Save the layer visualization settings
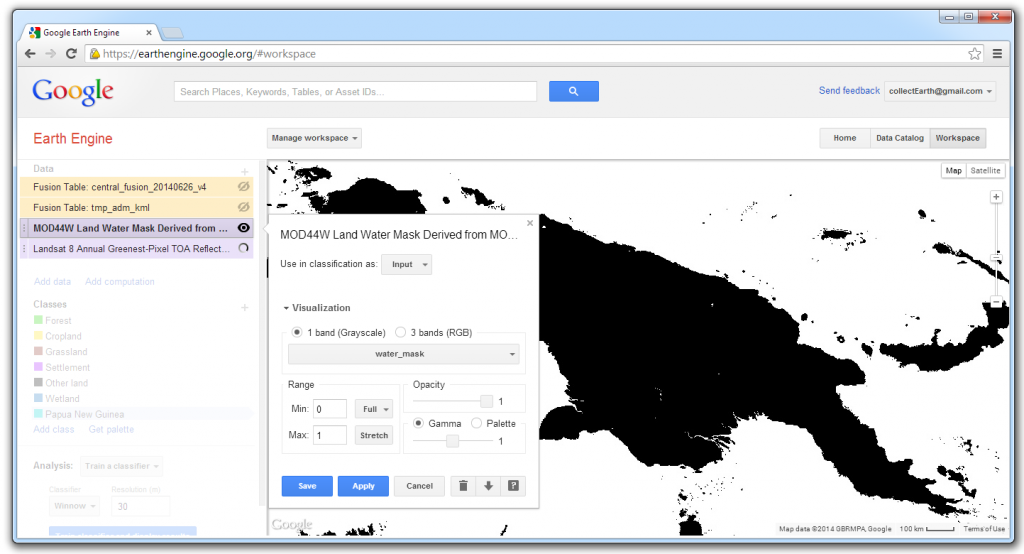The width and height of the screenshot is (1024, 554). click(x=307, y=486)
